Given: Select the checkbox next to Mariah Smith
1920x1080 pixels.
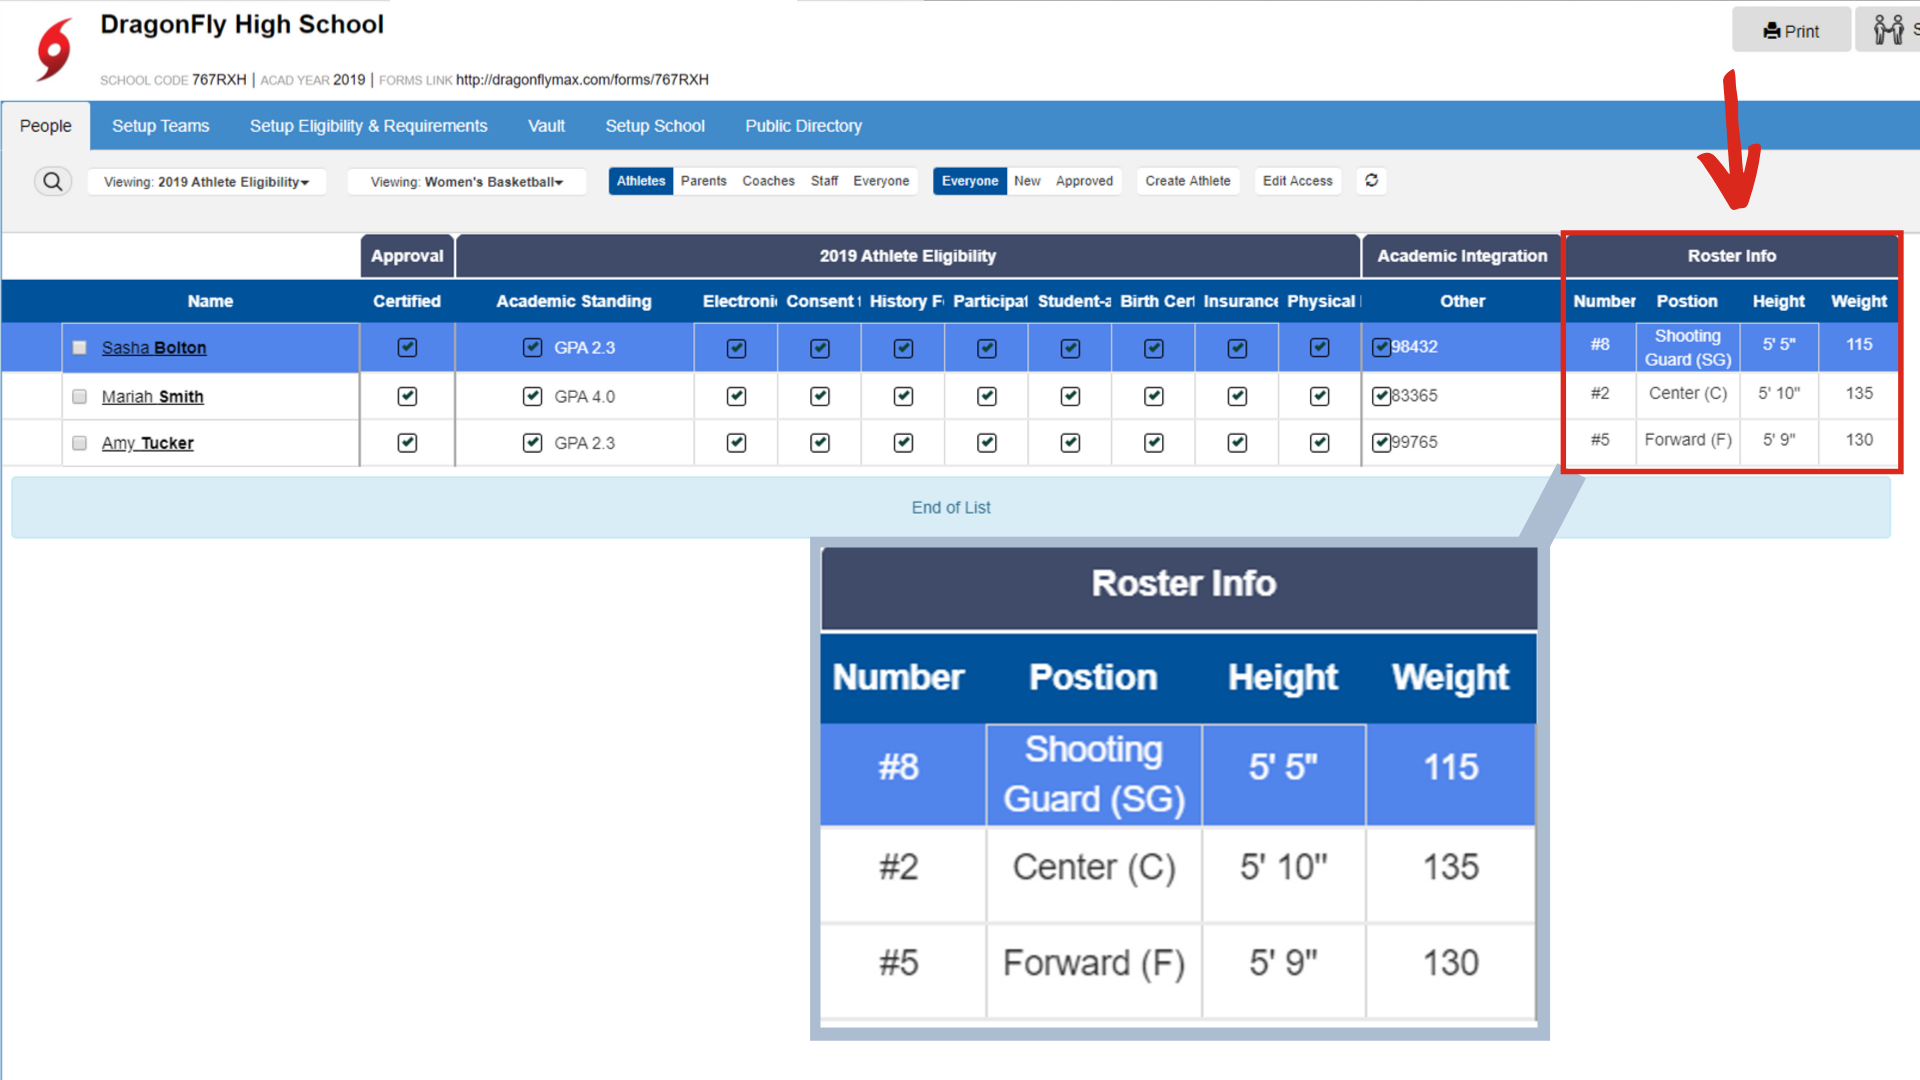Looking at the screenshot, I should point(80,397).
